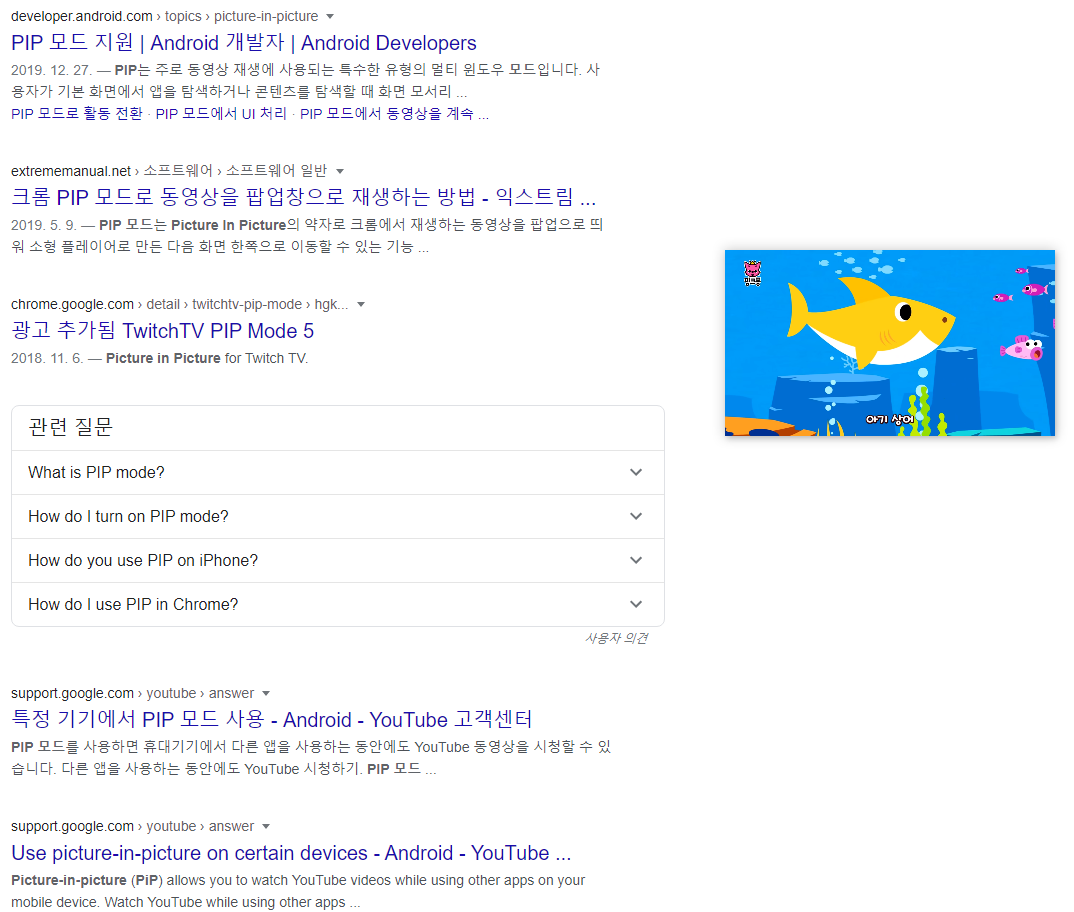The image size is (1074, 912).
Task: Open dropdown arrow beside support.google.com breadcrumb above 'Use picture-in-picture'
Action: pos(266,827)
